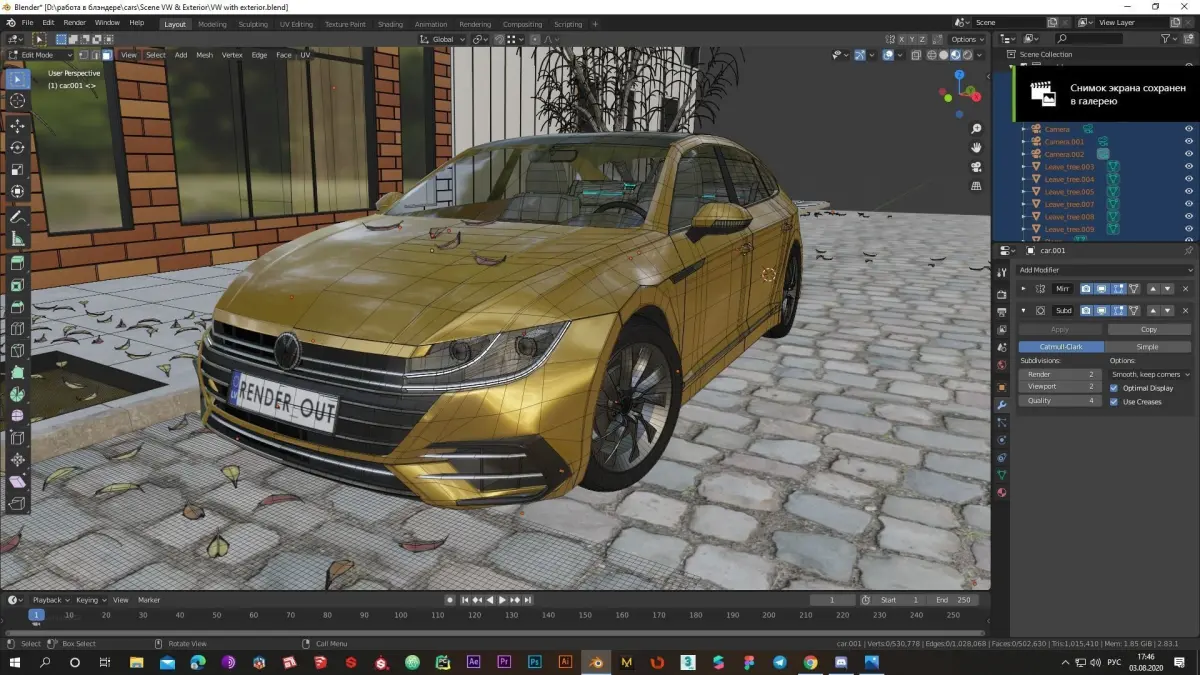The width and height of the screenshot is (1200, 675).
Task: Click the Copy modifier button
Action: pyautogui.click(x=1149, y=329)
